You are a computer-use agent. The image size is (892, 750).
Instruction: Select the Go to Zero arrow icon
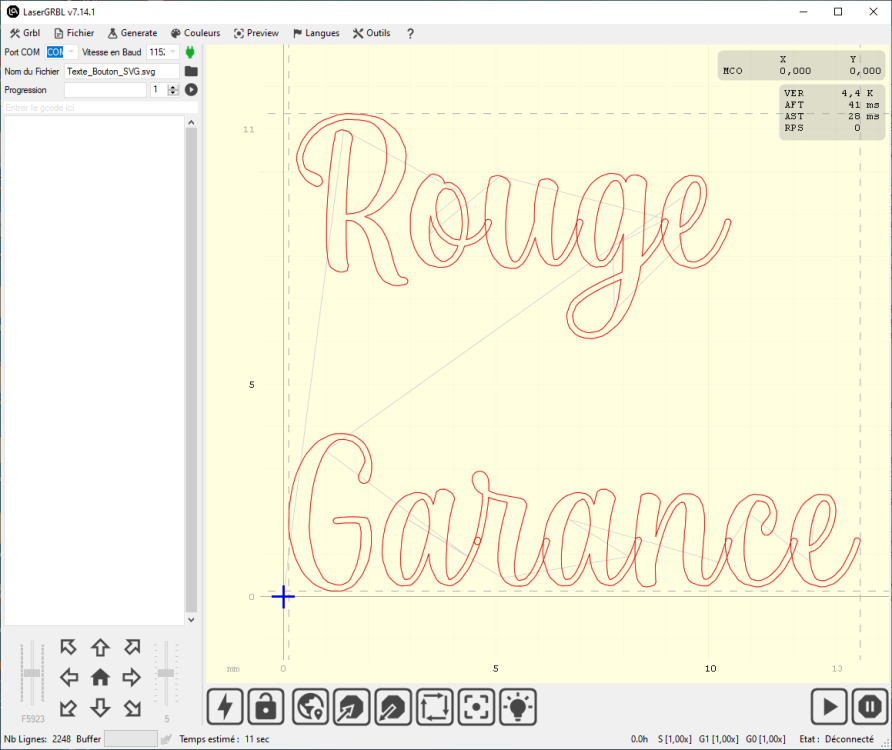350,707
